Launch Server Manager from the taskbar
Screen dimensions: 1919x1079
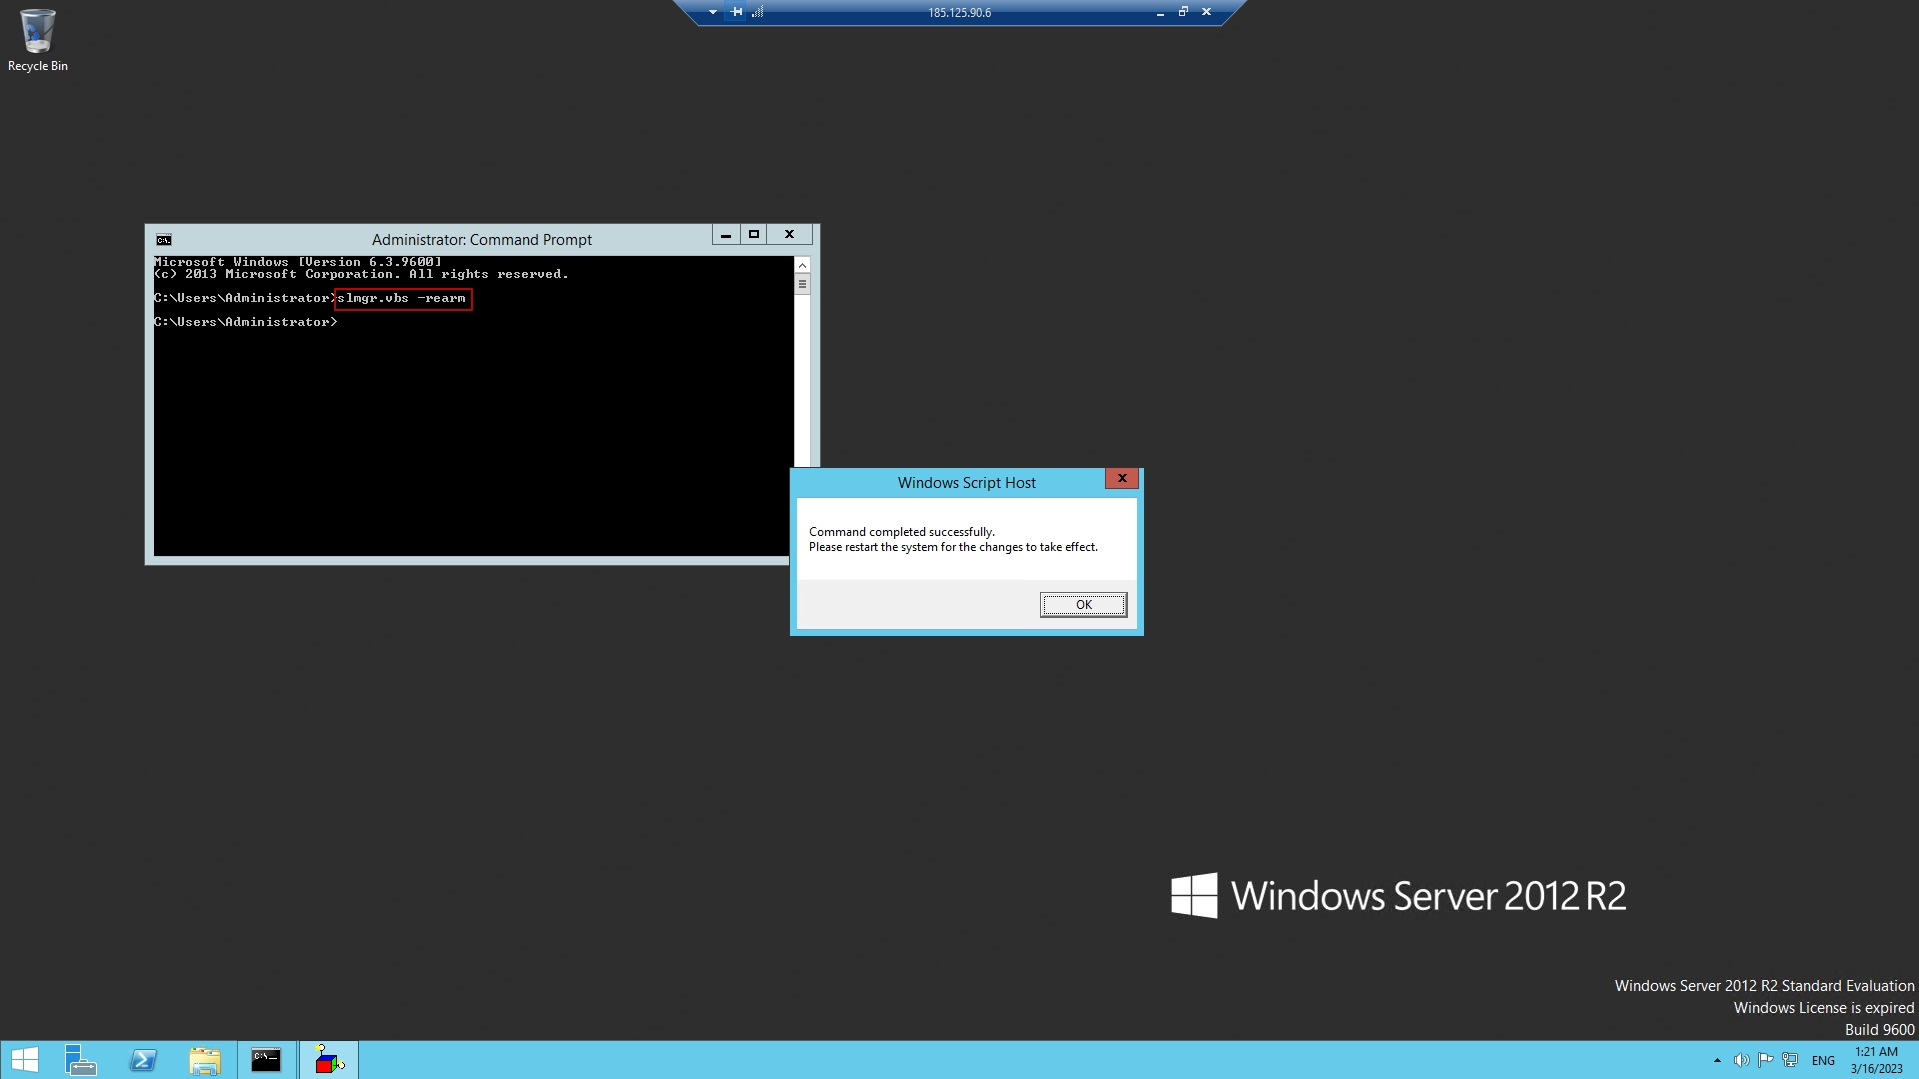tap(80, 1060)
